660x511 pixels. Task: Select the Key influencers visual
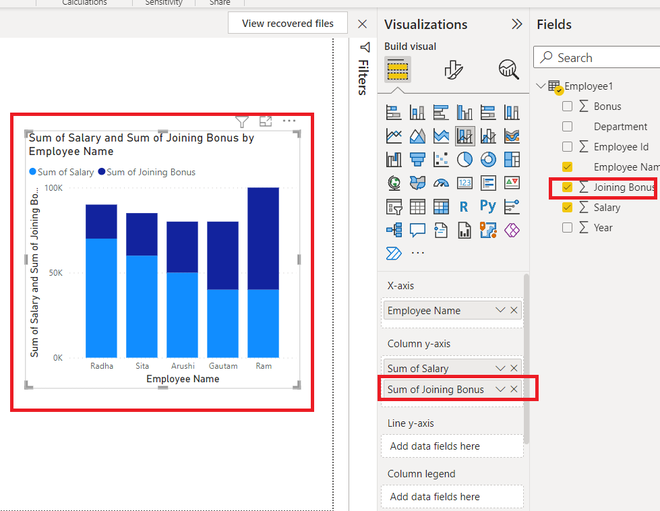point(512,207)
